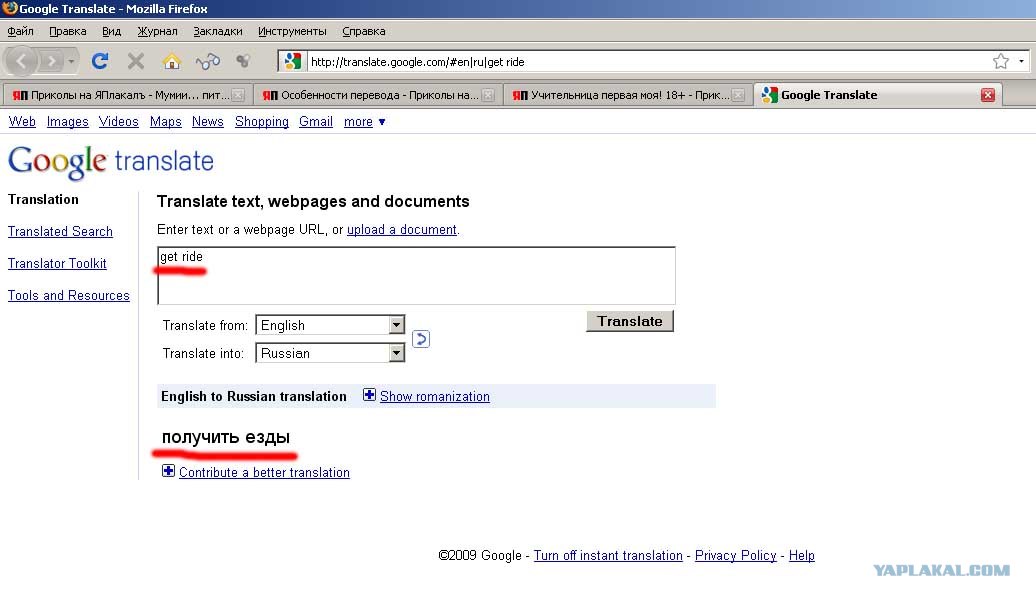The image size is (1036, 600).
Task: Open the Web link in Google bar
Action: tap(22, 122)
